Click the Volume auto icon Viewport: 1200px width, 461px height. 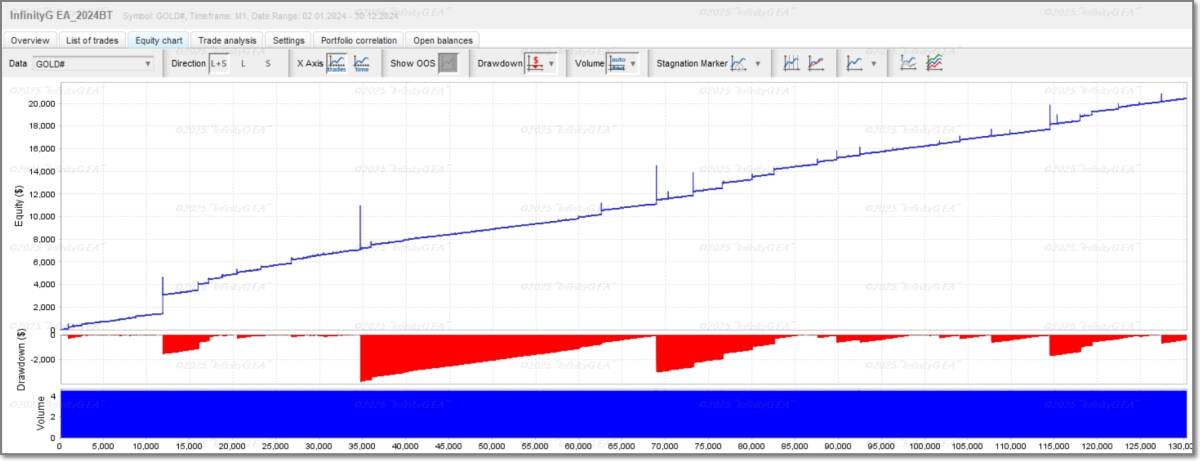tap(617, 63)
